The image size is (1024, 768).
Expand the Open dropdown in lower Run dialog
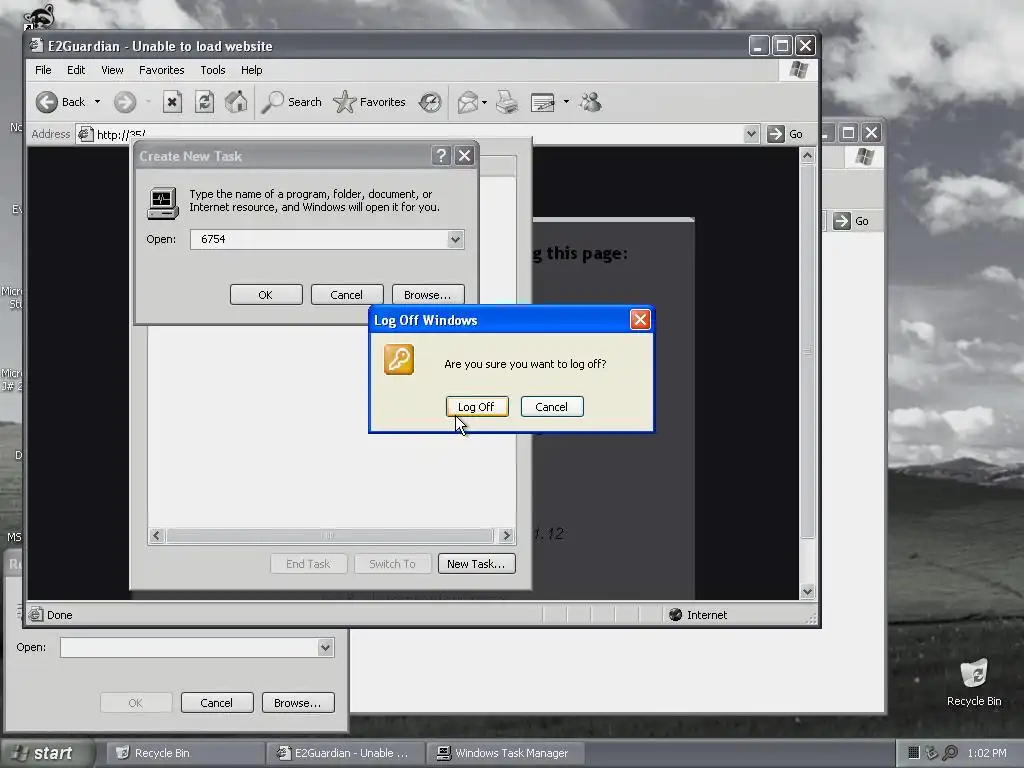click(x=325, y=648)
